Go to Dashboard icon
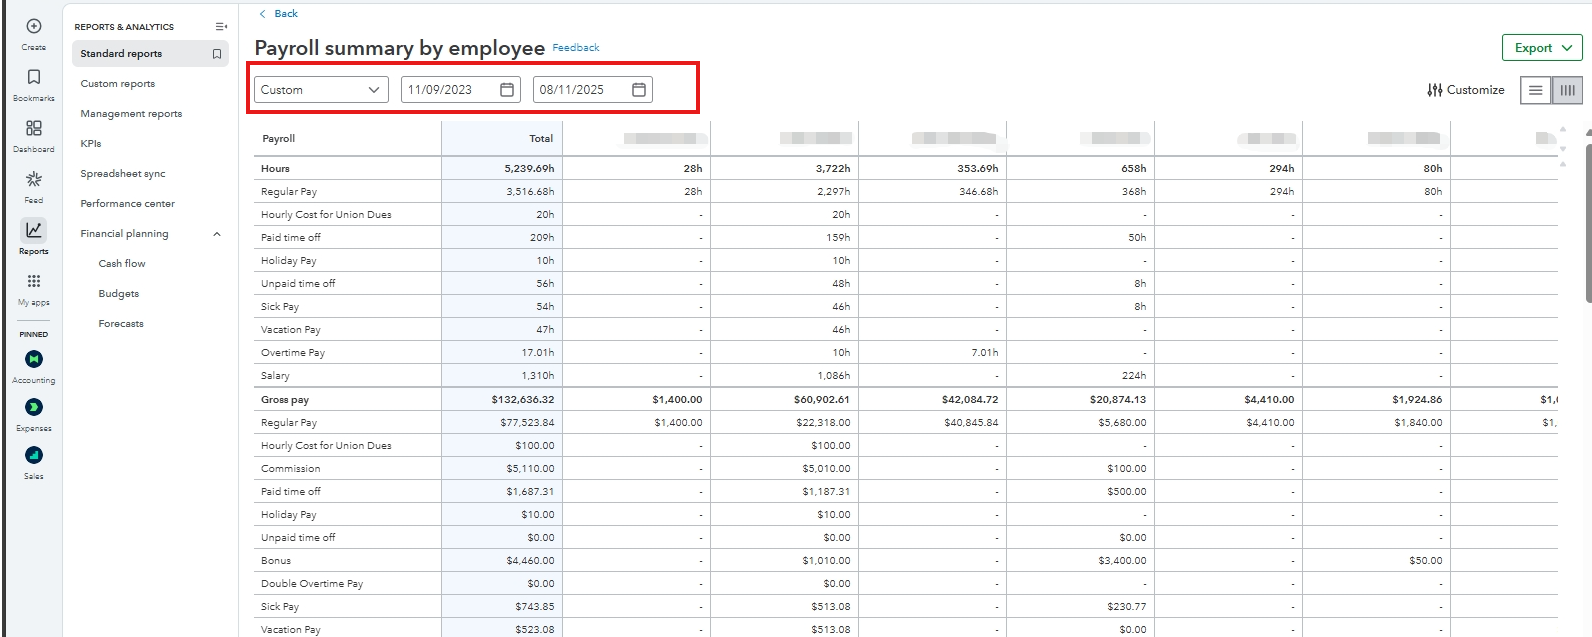The width and height of the screenshot is (1592, 637). [34, 128]
